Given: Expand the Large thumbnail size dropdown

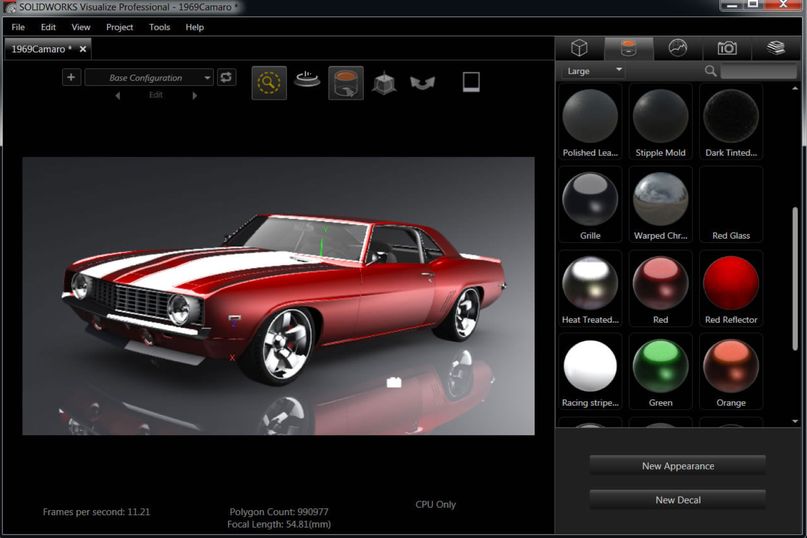Looking at the screenshot, I should (x=594, y=71).
